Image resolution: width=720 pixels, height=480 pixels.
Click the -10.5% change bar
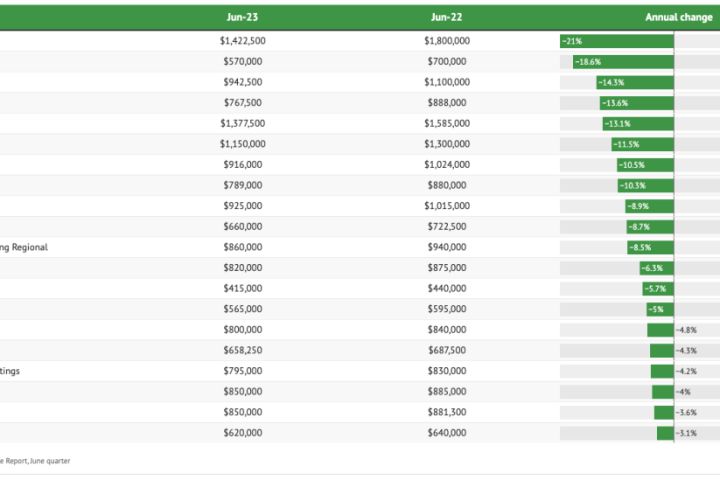point(645,165)
